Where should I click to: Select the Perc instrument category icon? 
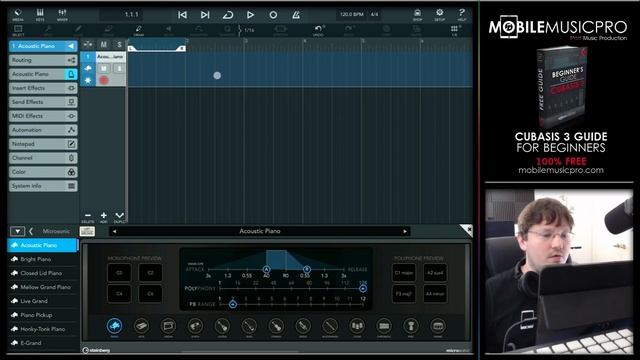pos(411,327)
